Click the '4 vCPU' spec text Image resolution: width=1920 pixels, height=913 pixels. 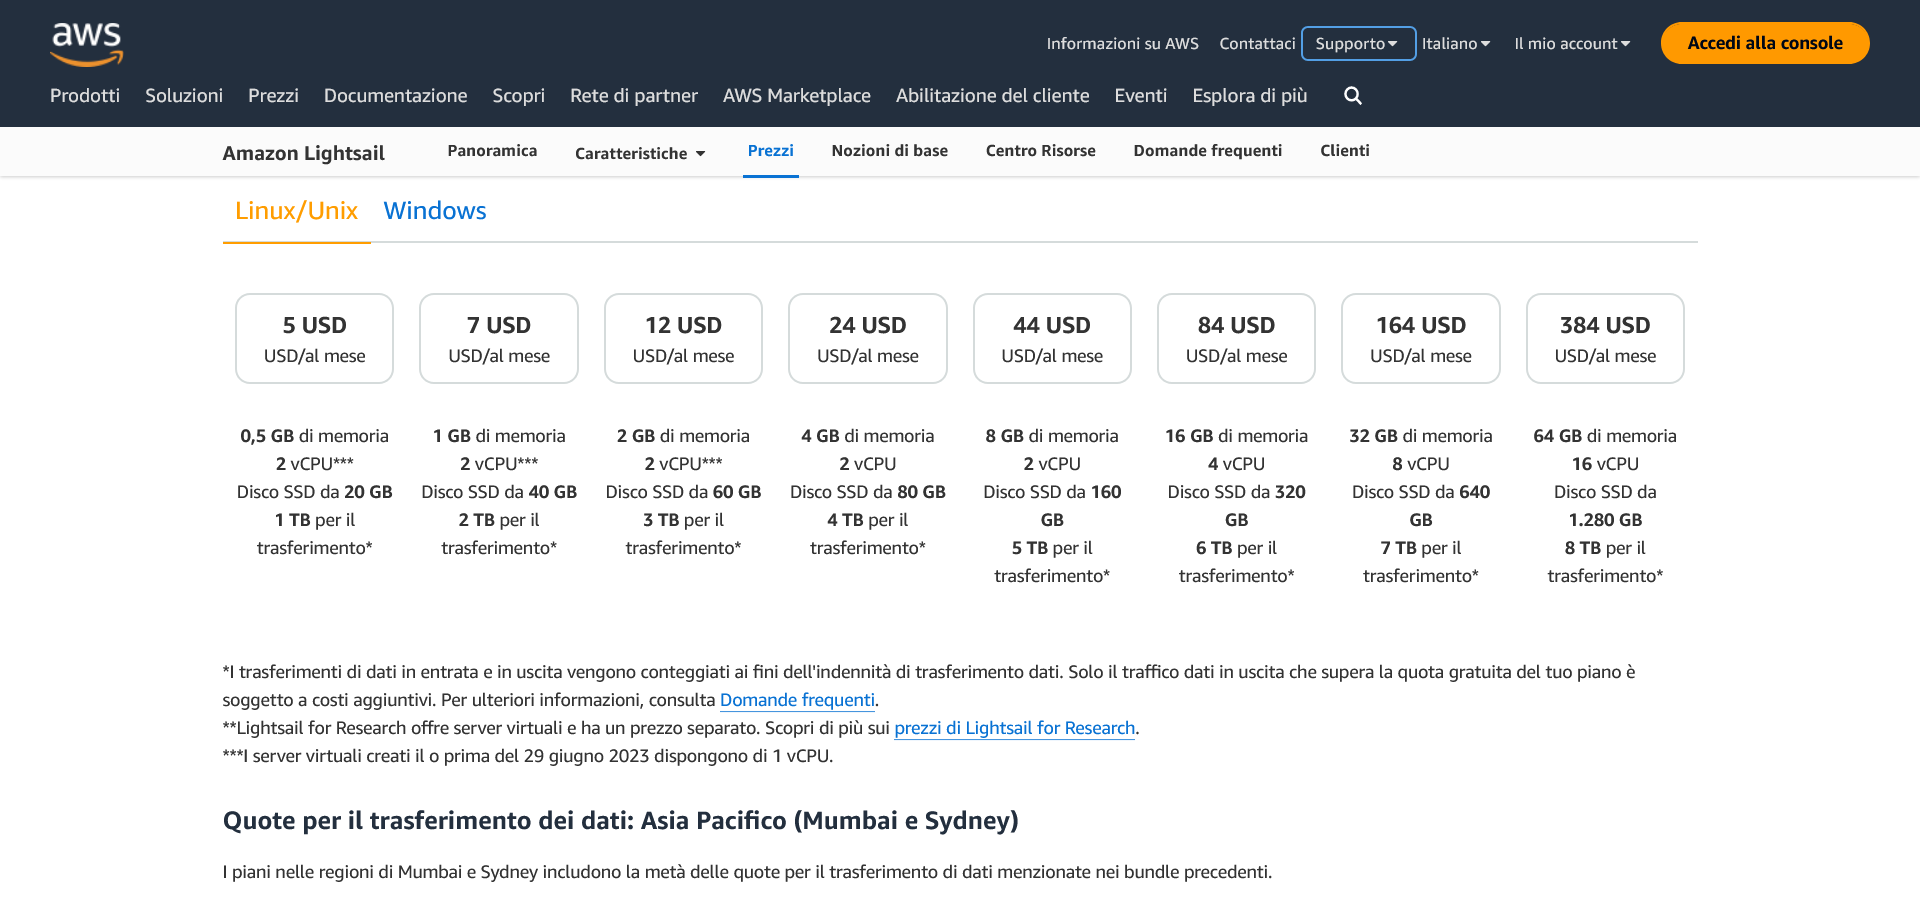(x=1236, y=464)
